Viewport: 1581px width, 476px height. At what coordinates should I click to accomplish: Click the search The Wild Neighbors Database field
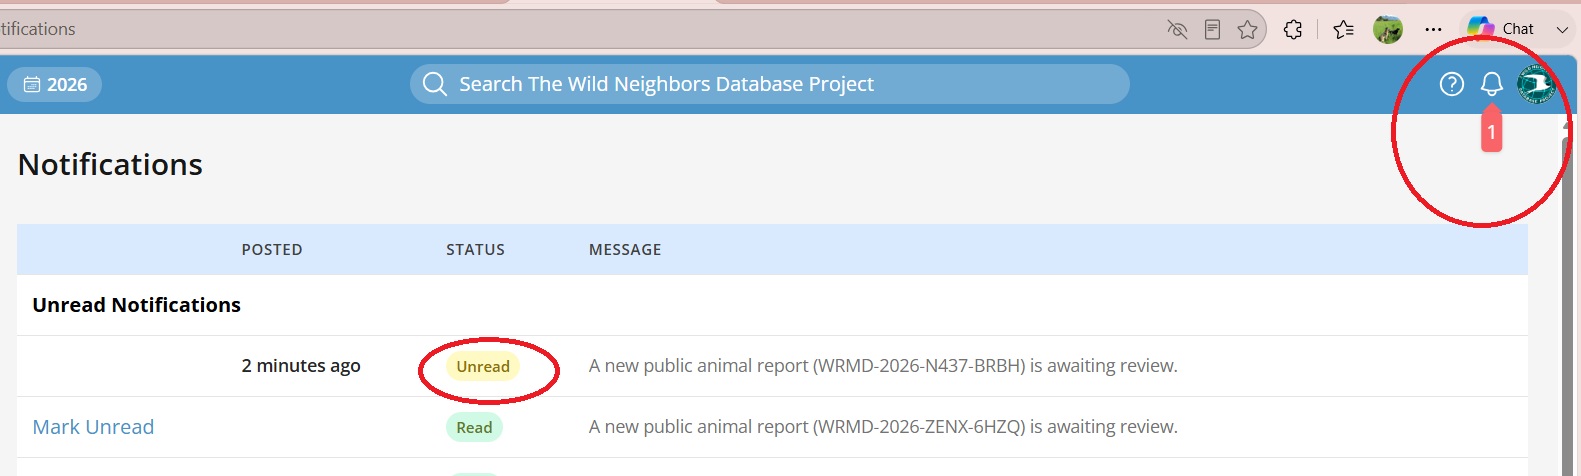[x=769, y=84]
